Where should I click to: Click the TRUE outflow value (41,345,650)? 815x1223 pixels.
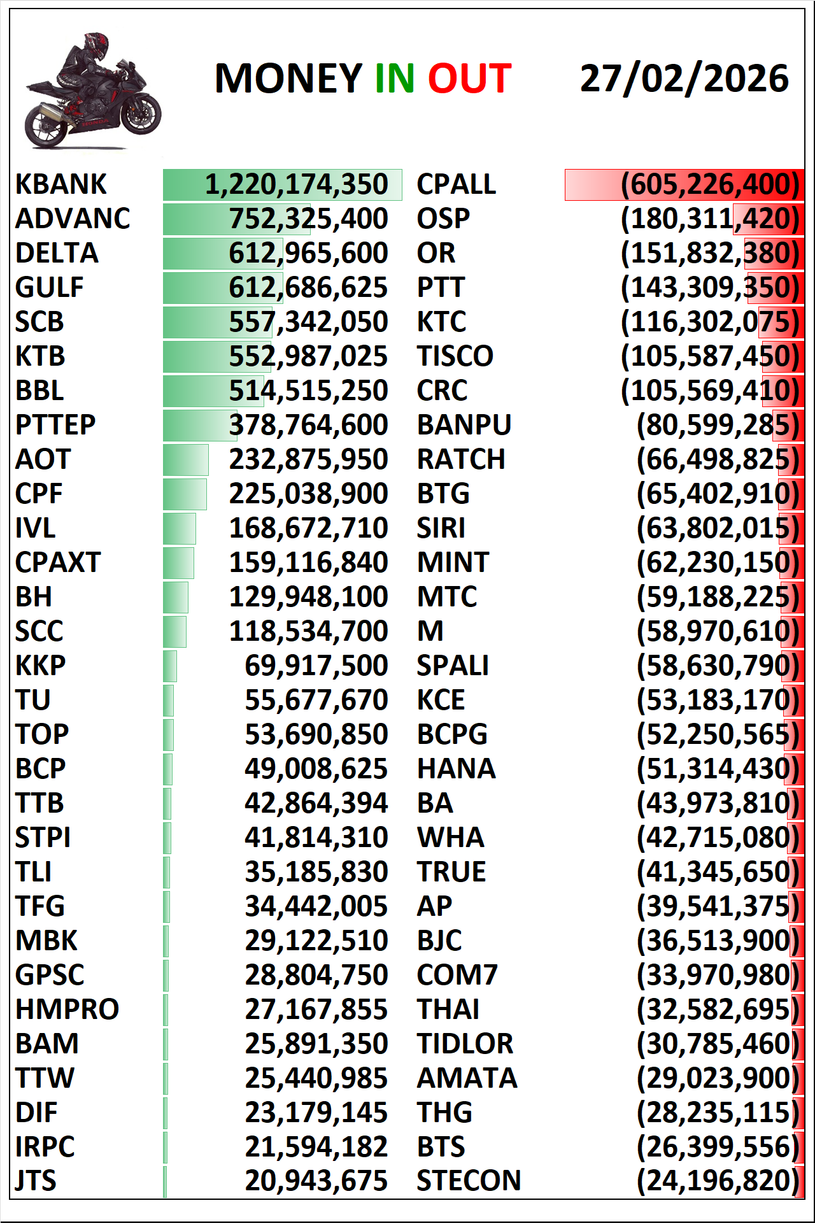(x=718, y=872)
